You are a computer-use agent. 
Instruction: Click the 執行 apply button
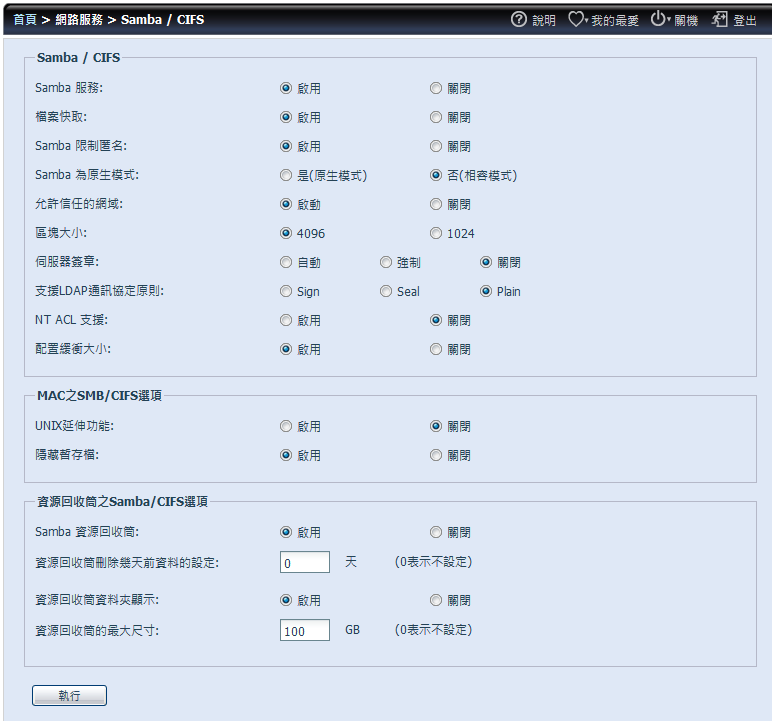point(69,695)
